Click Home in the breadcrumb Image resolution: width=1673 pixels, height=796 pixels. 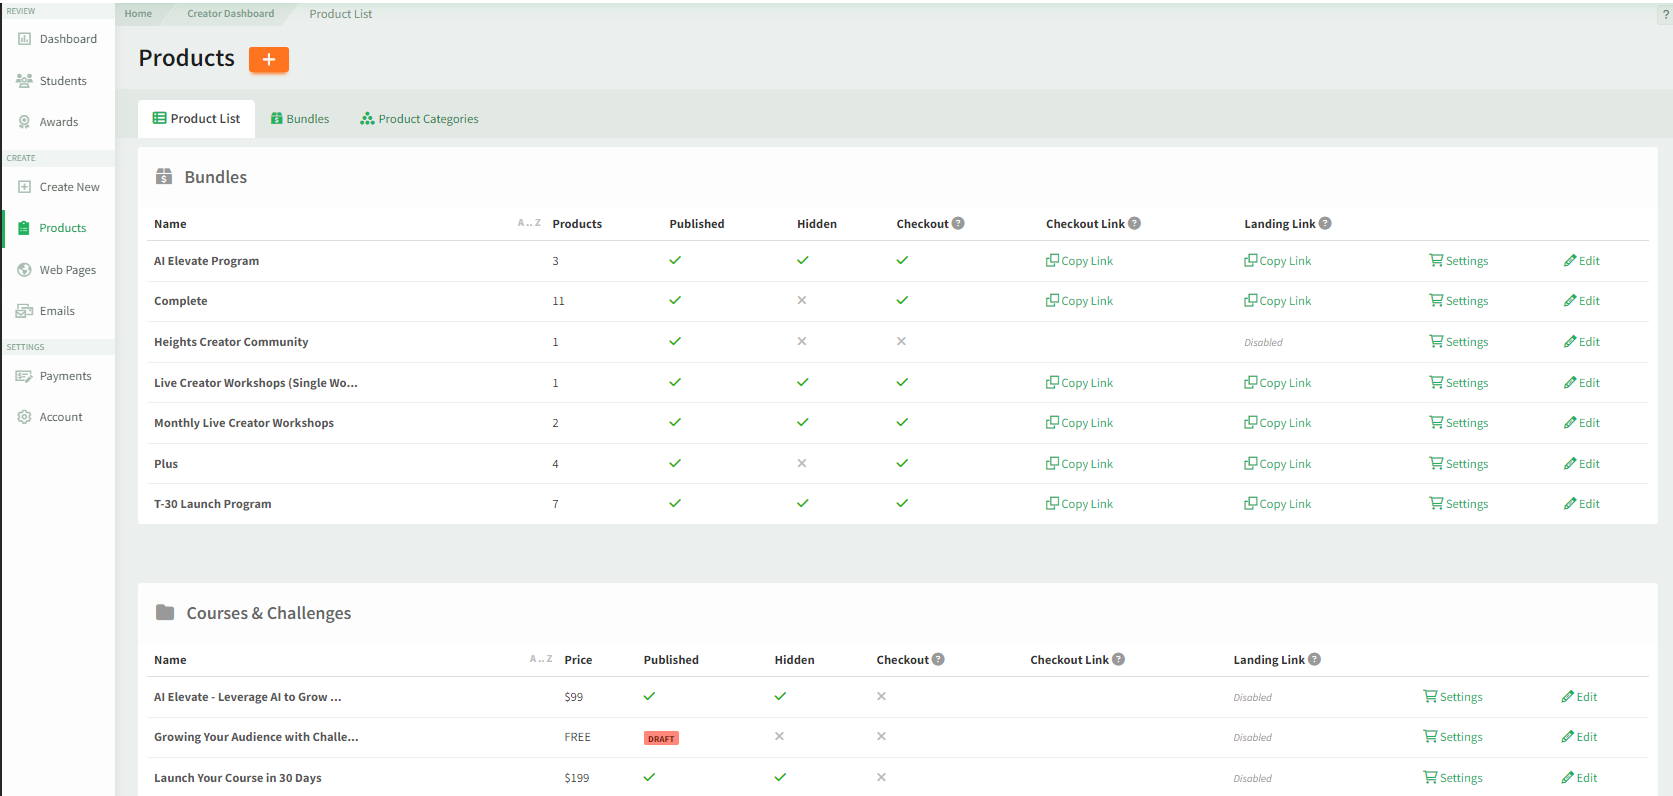138,14
